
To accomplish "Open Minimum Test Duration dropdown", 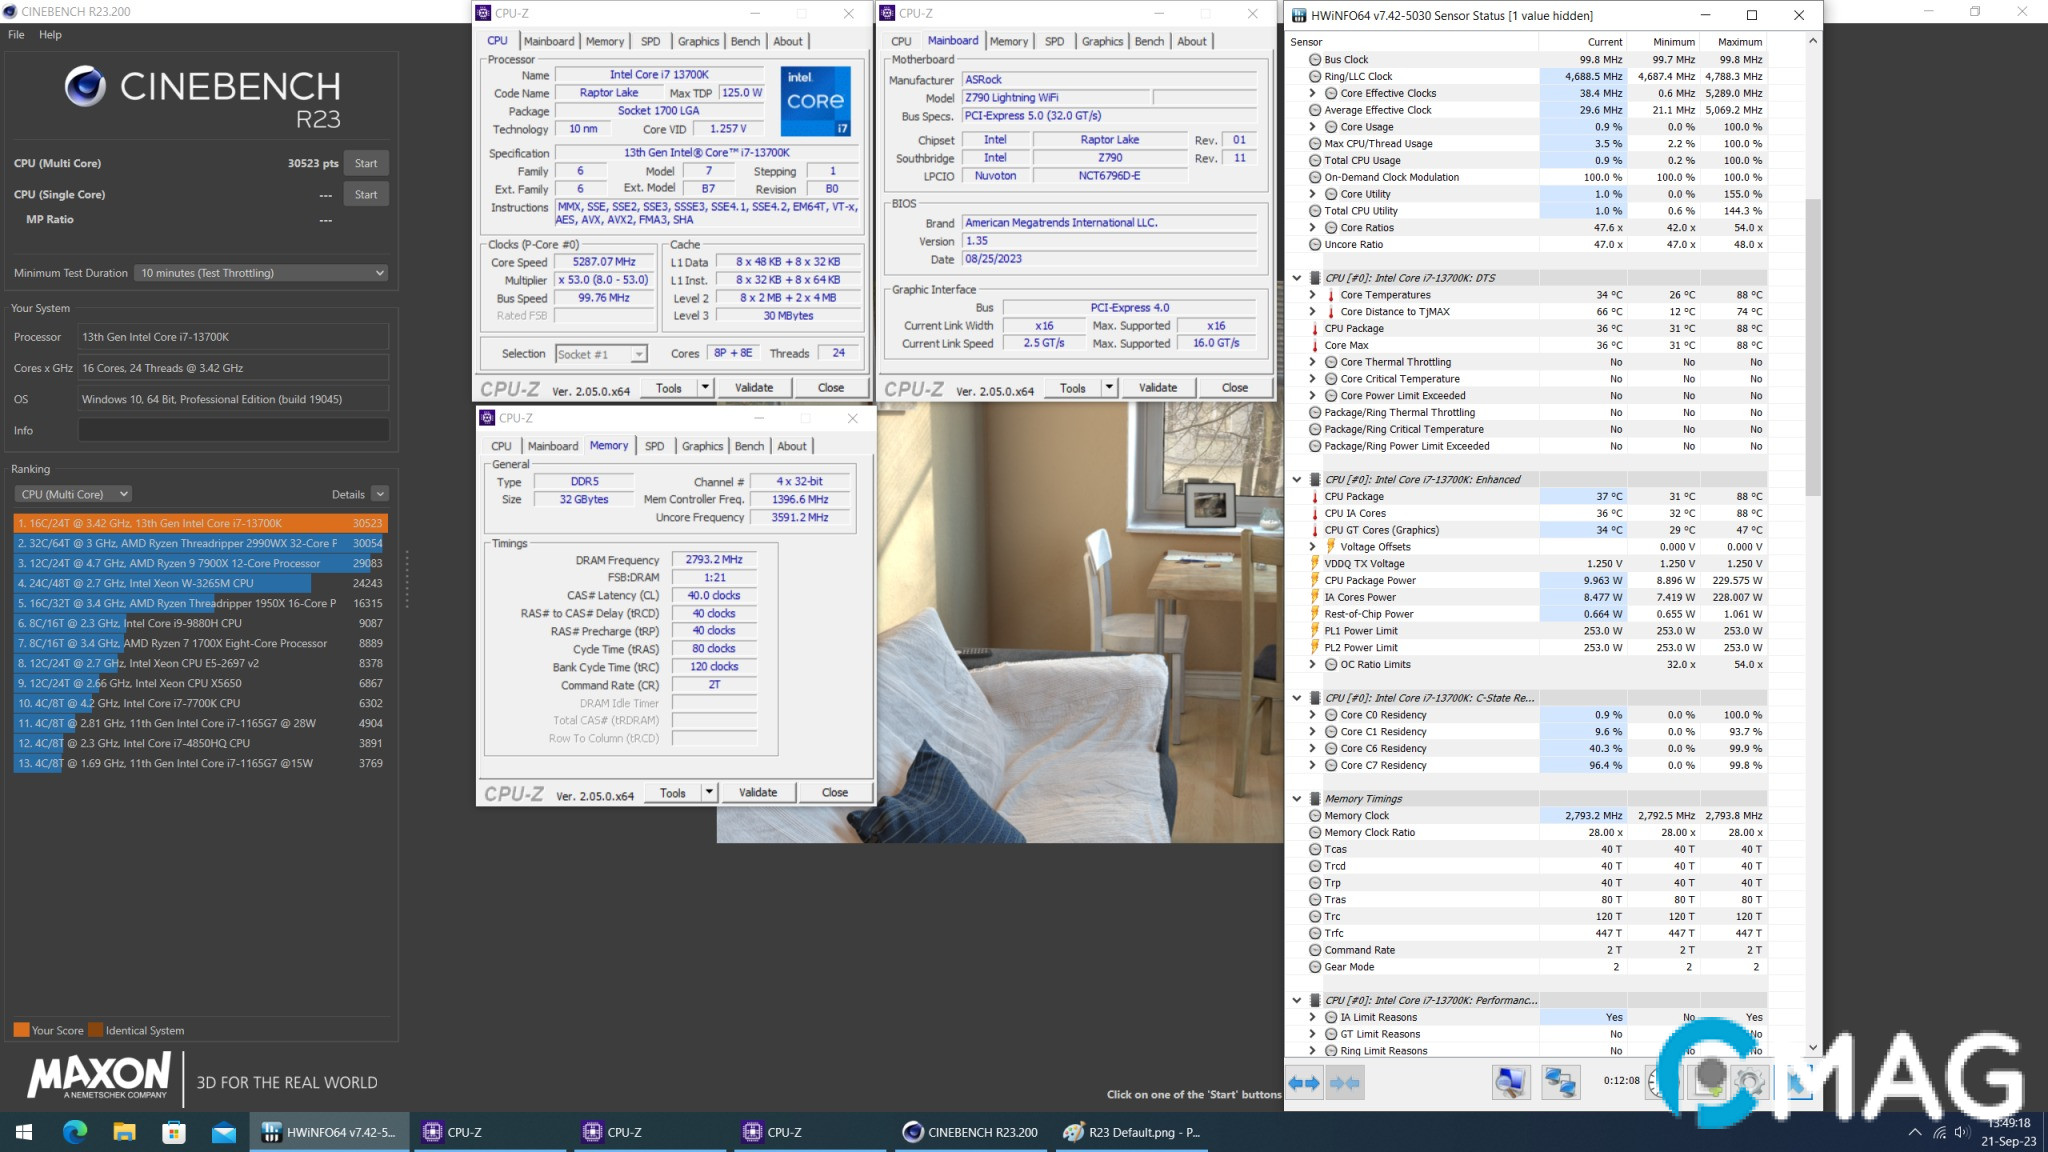I will [261, 273].
